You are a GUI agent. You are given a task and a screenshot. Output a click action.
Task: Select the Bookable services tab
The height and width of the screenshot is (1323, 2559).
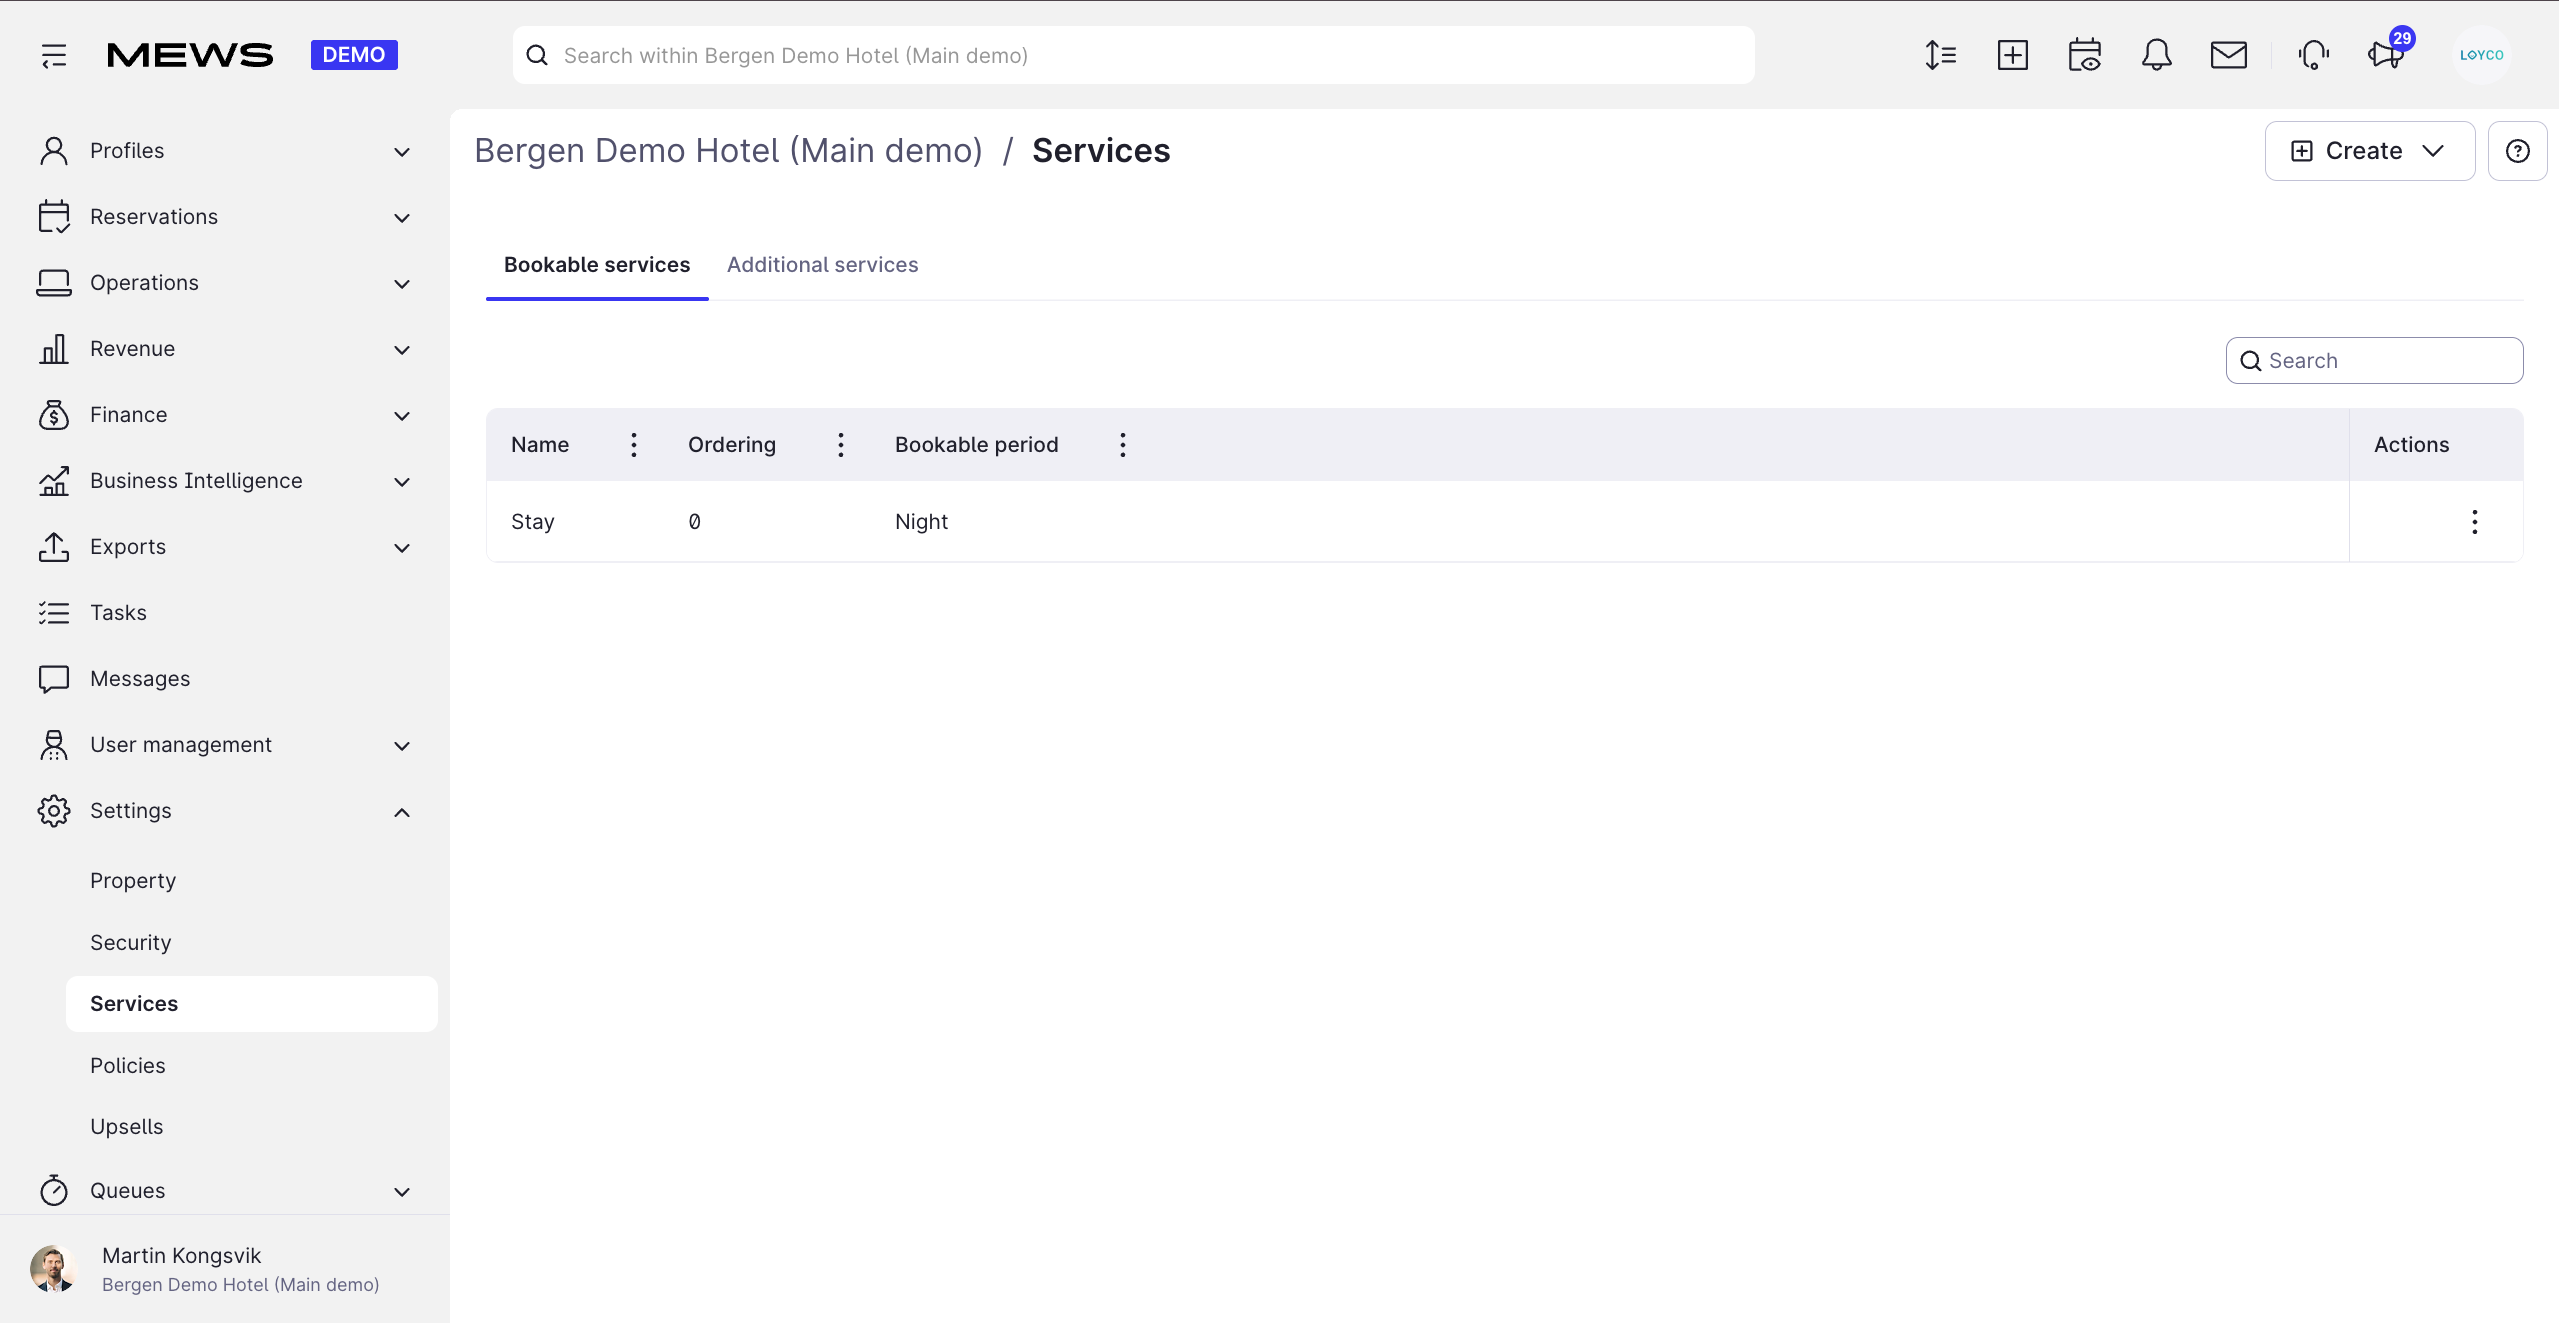[x=597, y=265]
